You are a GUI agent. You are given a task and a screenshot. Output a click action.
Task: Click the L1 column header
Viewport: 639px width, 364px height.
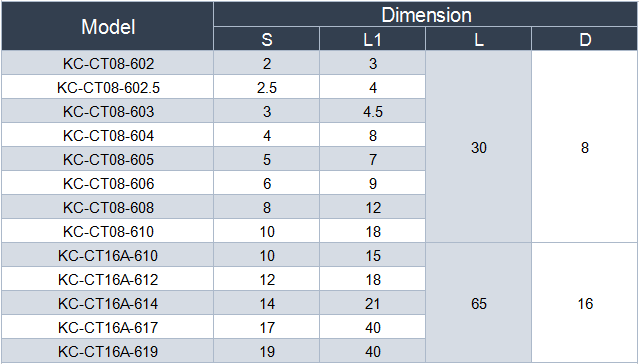[372, 39]
